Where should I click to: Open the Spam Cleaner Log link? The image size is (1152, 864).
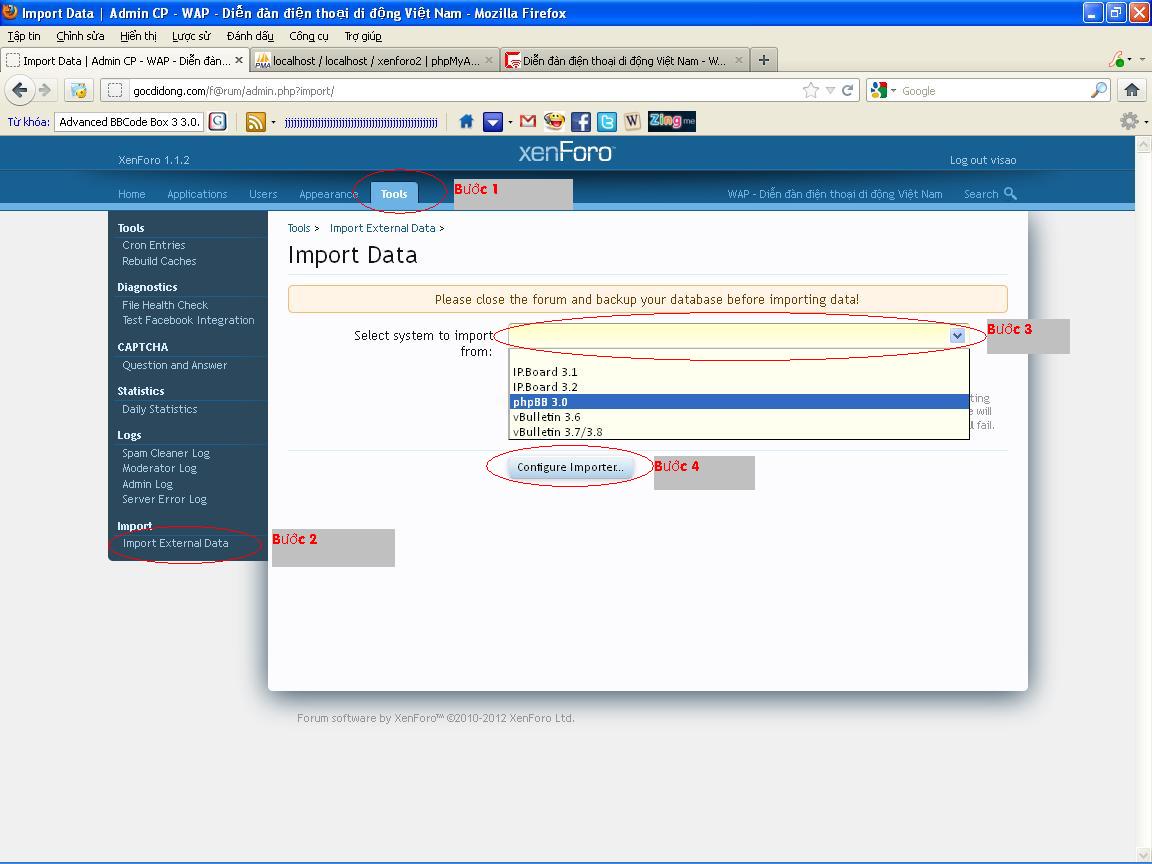pyautogui.click(x=165, y=453)
